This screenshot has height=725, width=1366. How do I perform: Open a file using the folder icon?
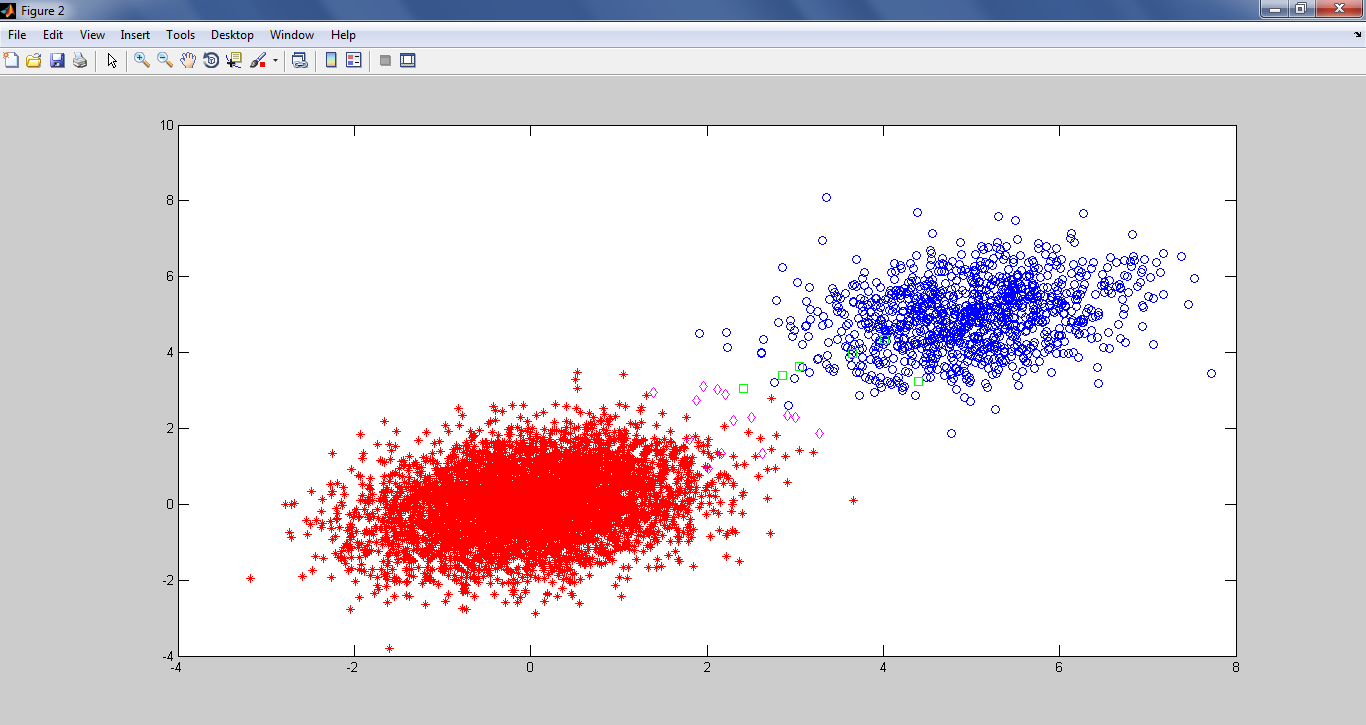(x=34, y=60)
